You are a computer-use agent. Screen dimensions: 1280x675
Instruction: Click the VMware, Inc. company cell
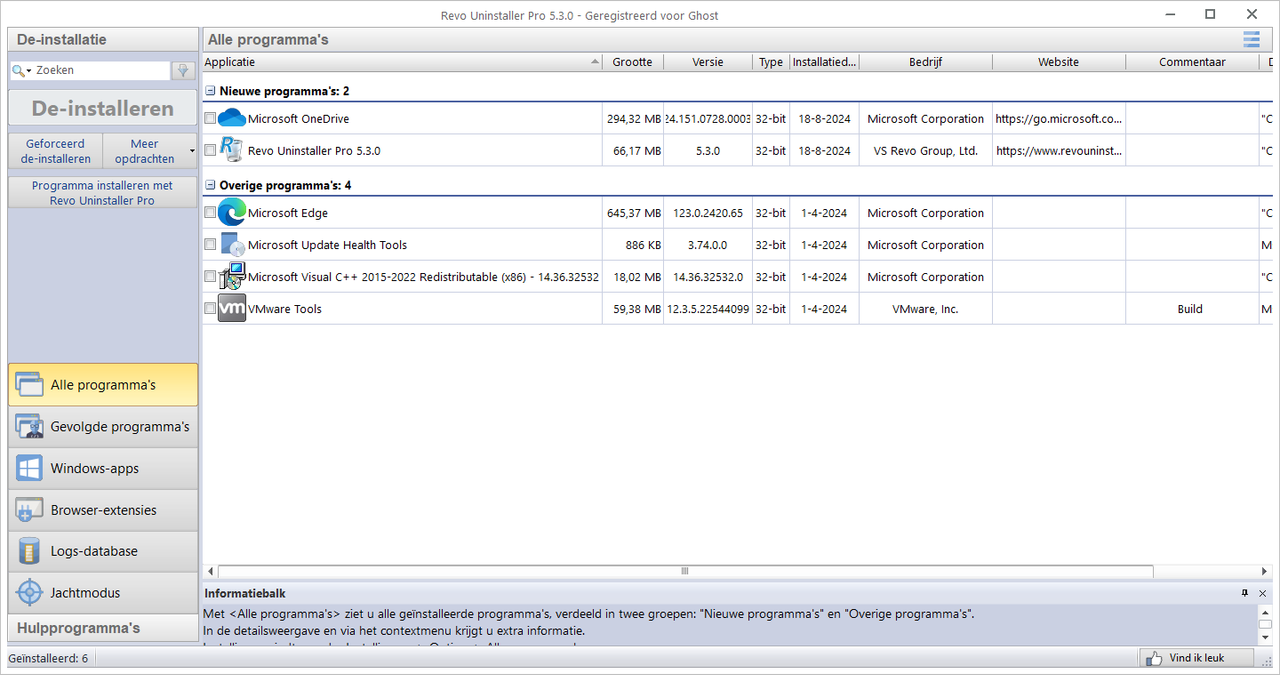point(926,309)
